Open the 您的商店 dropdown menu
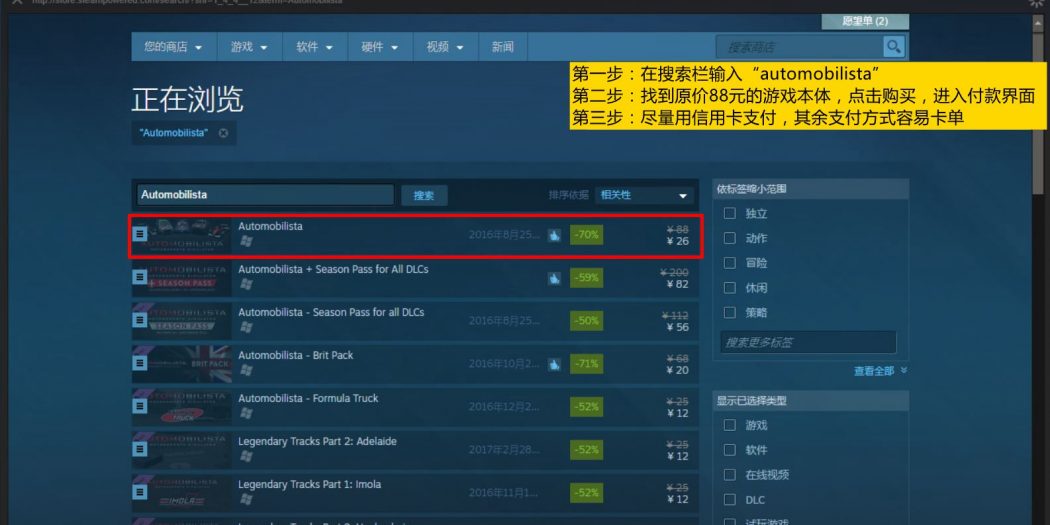 point(173,47)
